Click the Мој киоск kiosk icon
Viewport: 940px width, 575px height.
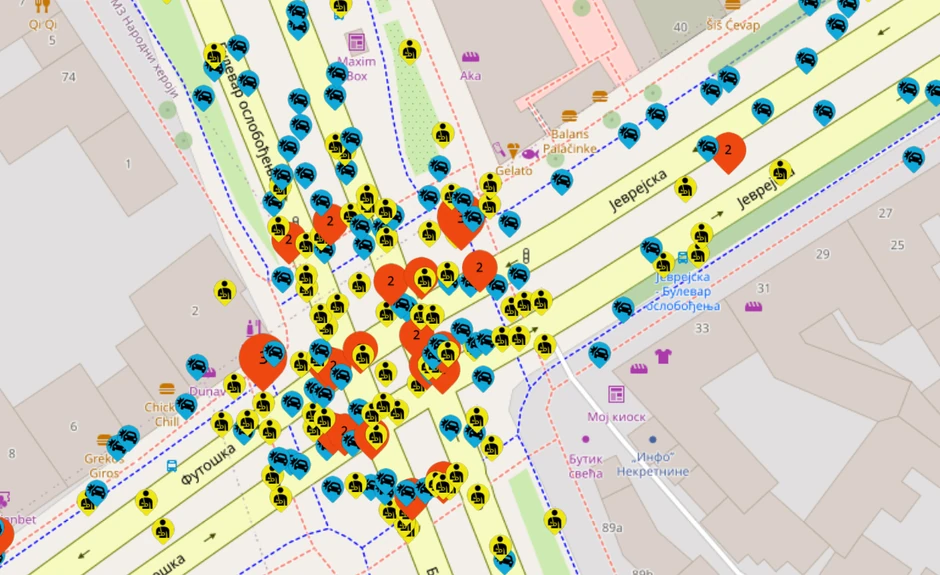[616, 394]
